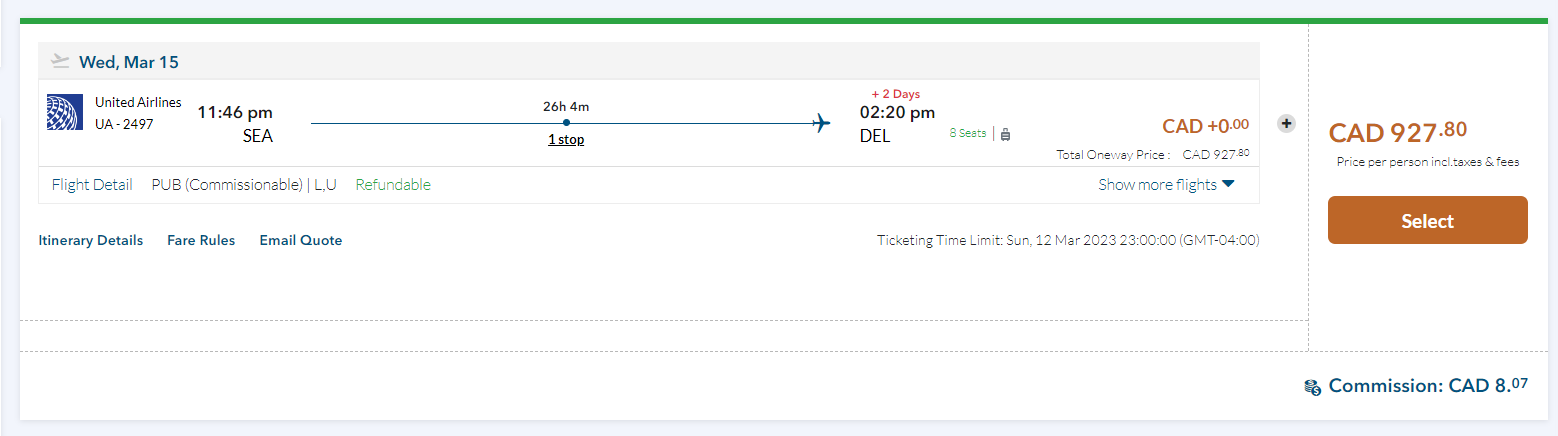Click the airplane icon ending the route line

821,123
